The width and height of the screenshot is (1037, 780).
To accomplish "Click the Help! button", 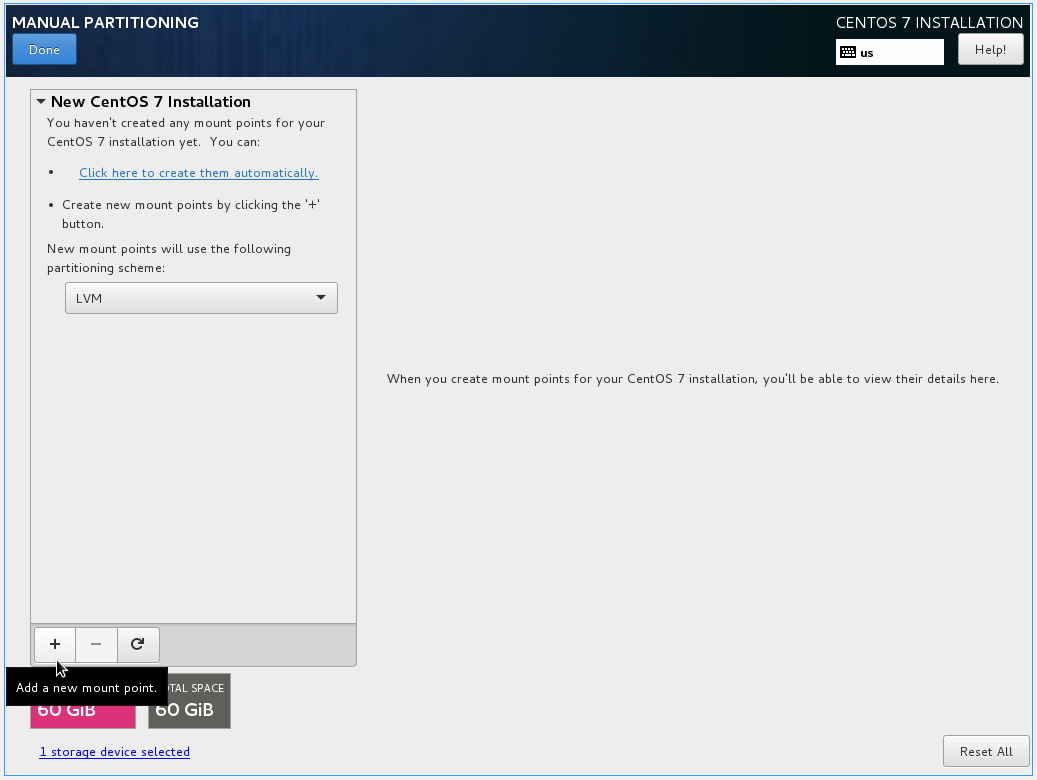I will click(x=990, y=50).
